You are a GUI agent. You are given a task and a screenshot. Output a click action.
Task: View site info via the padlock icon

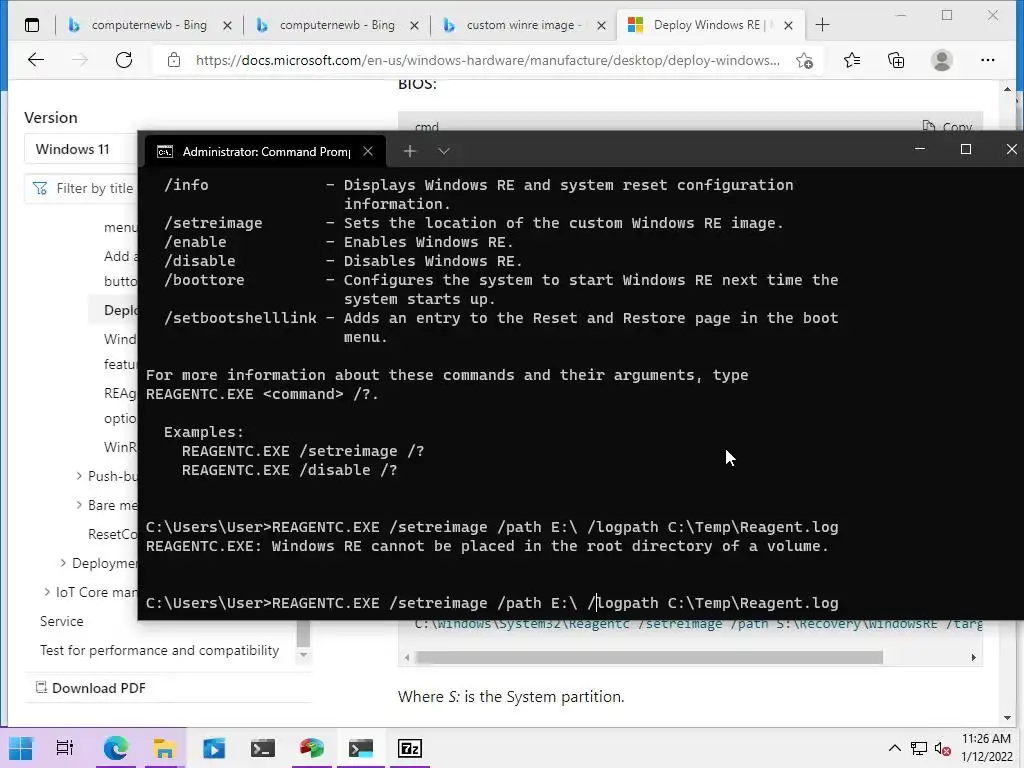(174, 60)
